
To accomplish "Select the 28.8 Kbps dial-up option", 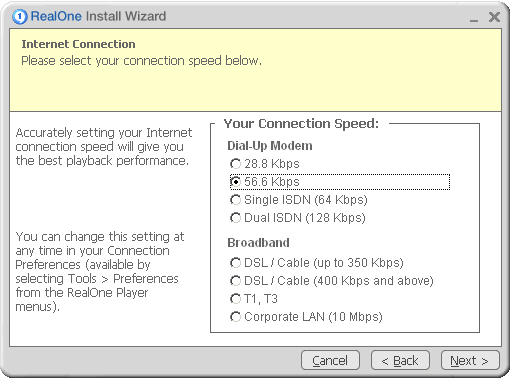I will [x=265, y=164].
